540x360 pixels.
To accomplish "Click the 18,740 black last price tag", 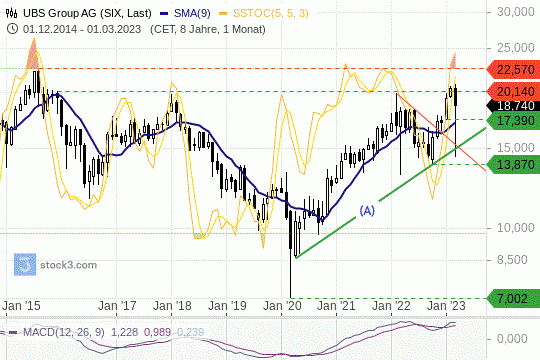I will [513, 106].
